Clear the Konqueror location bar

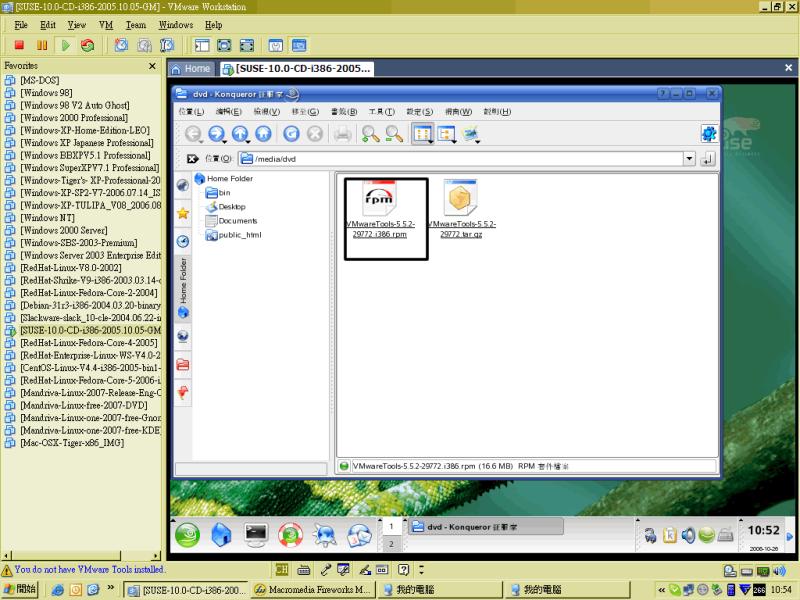click(192, 159)
